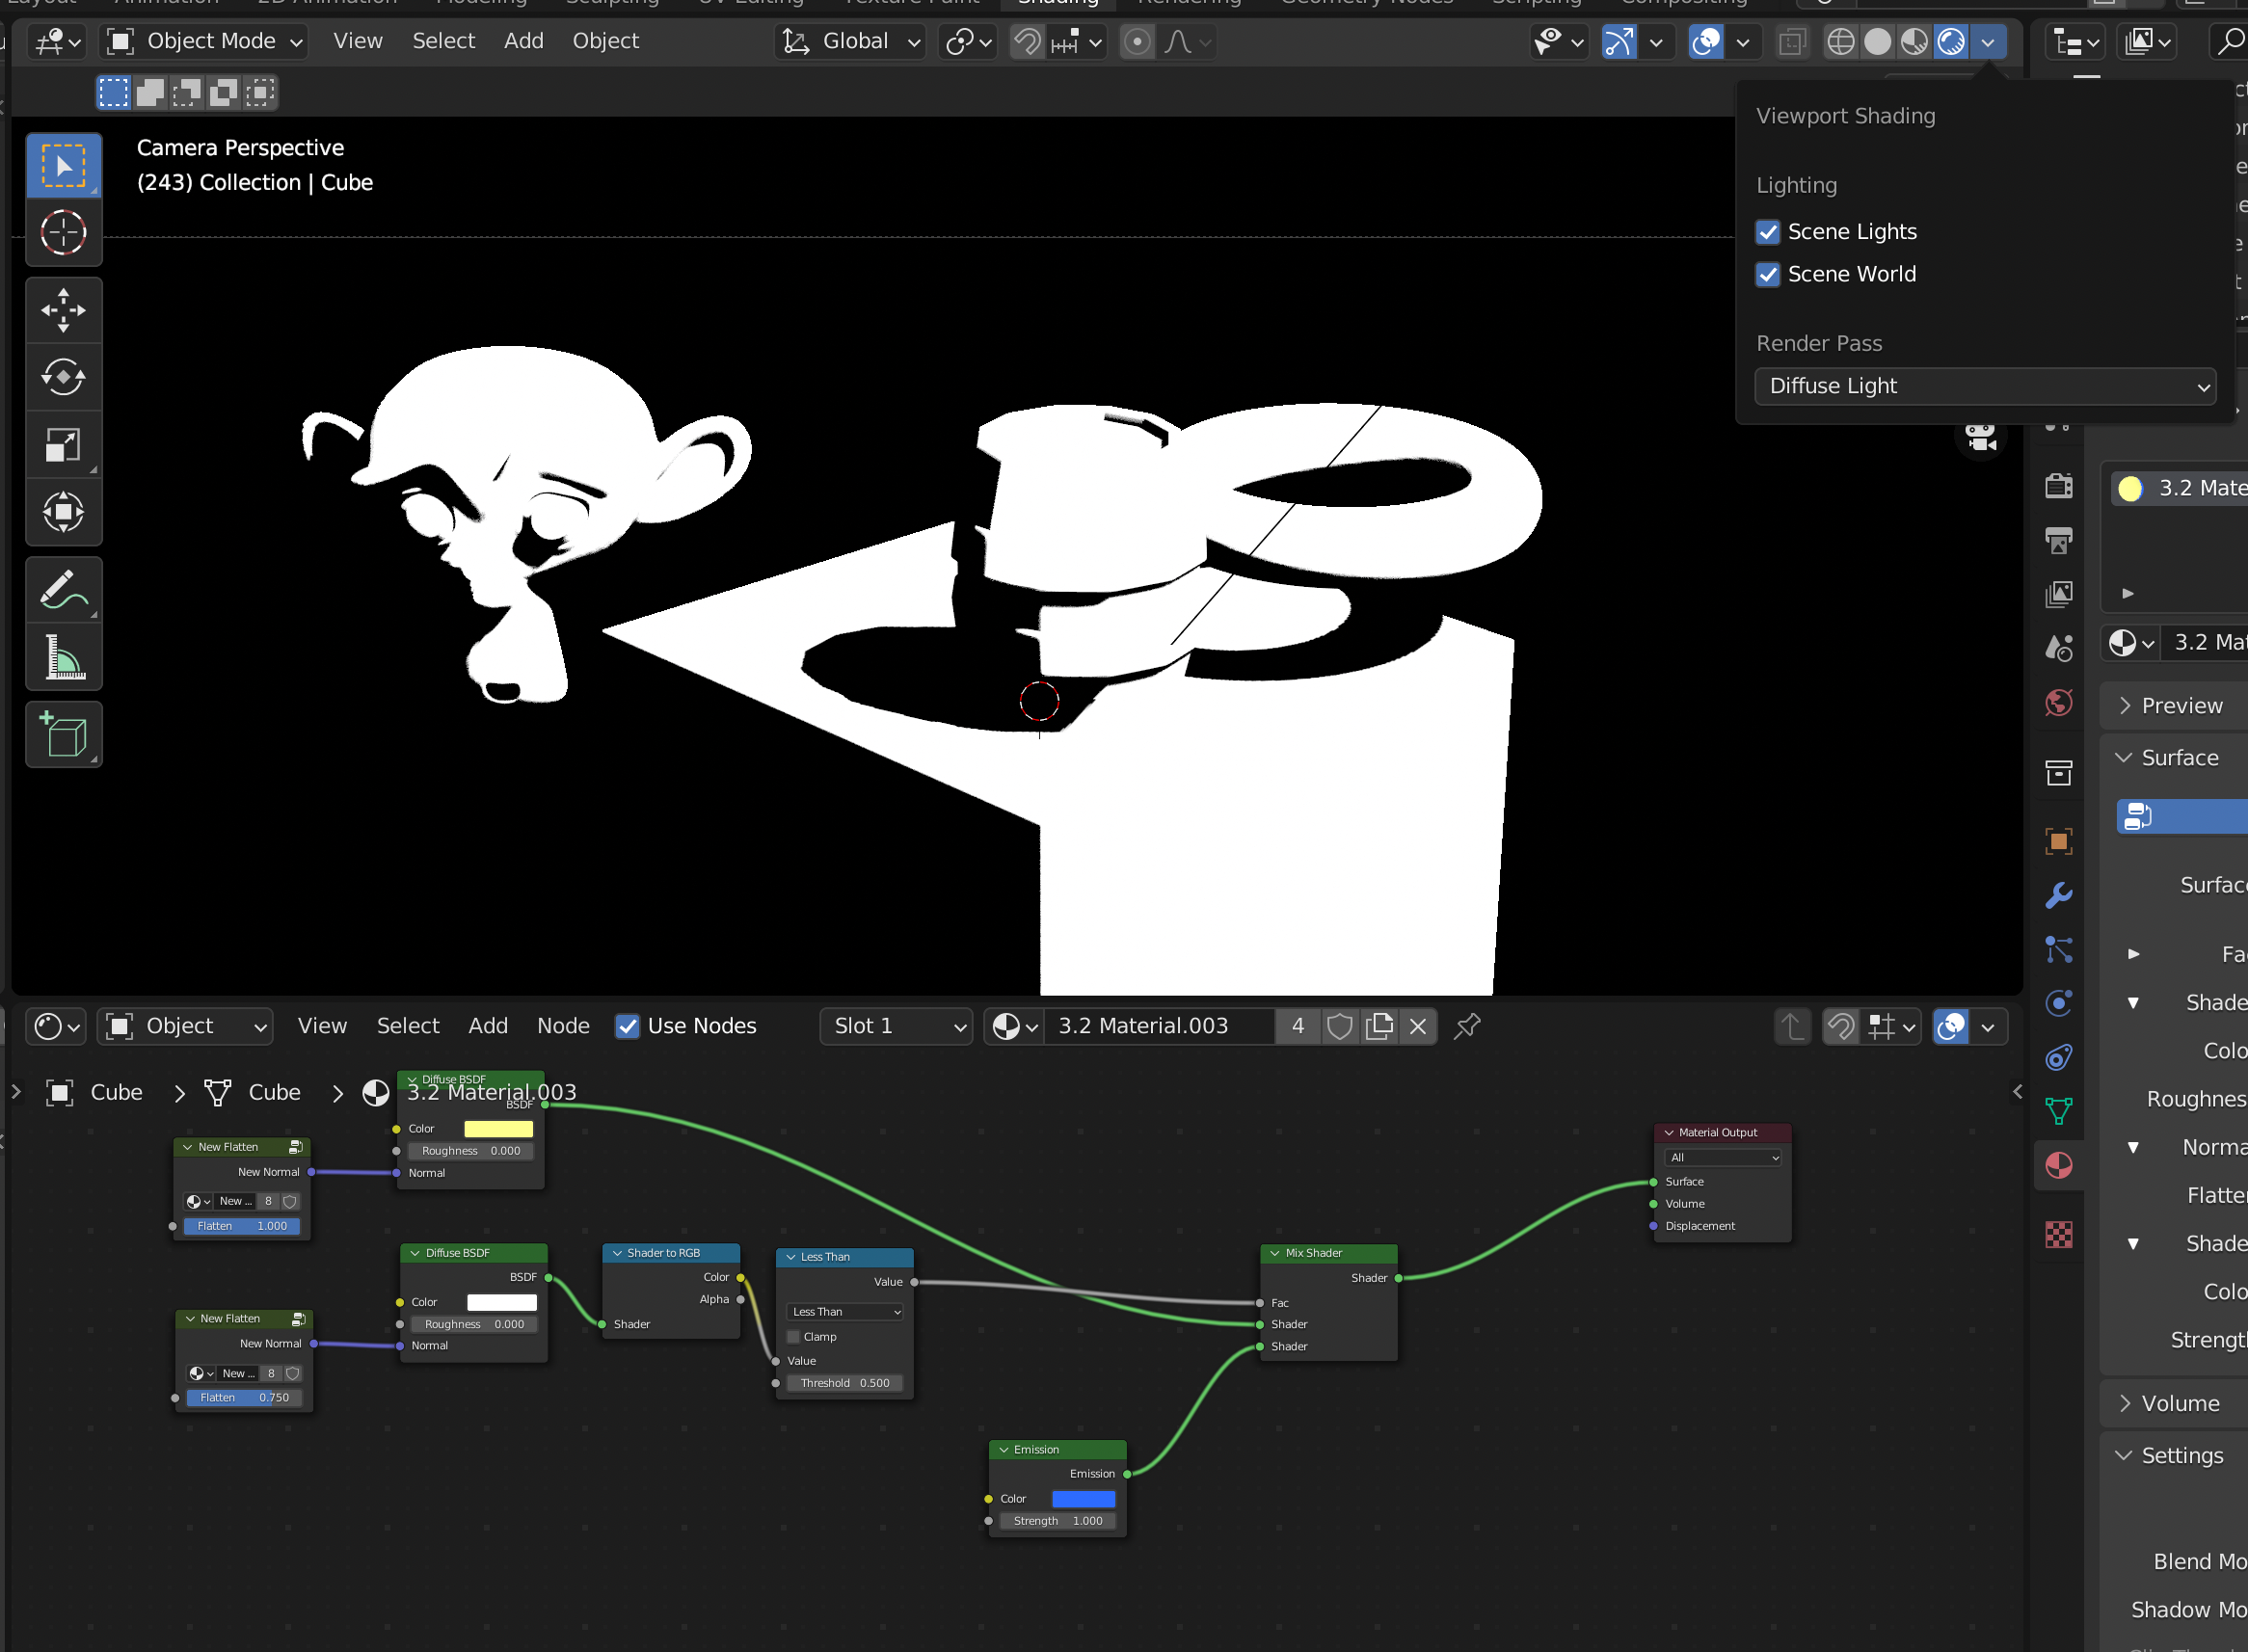Open the Diffuse Light render pass dropdown
Screen dimensions: 2248x1652
click(1985, 386)
